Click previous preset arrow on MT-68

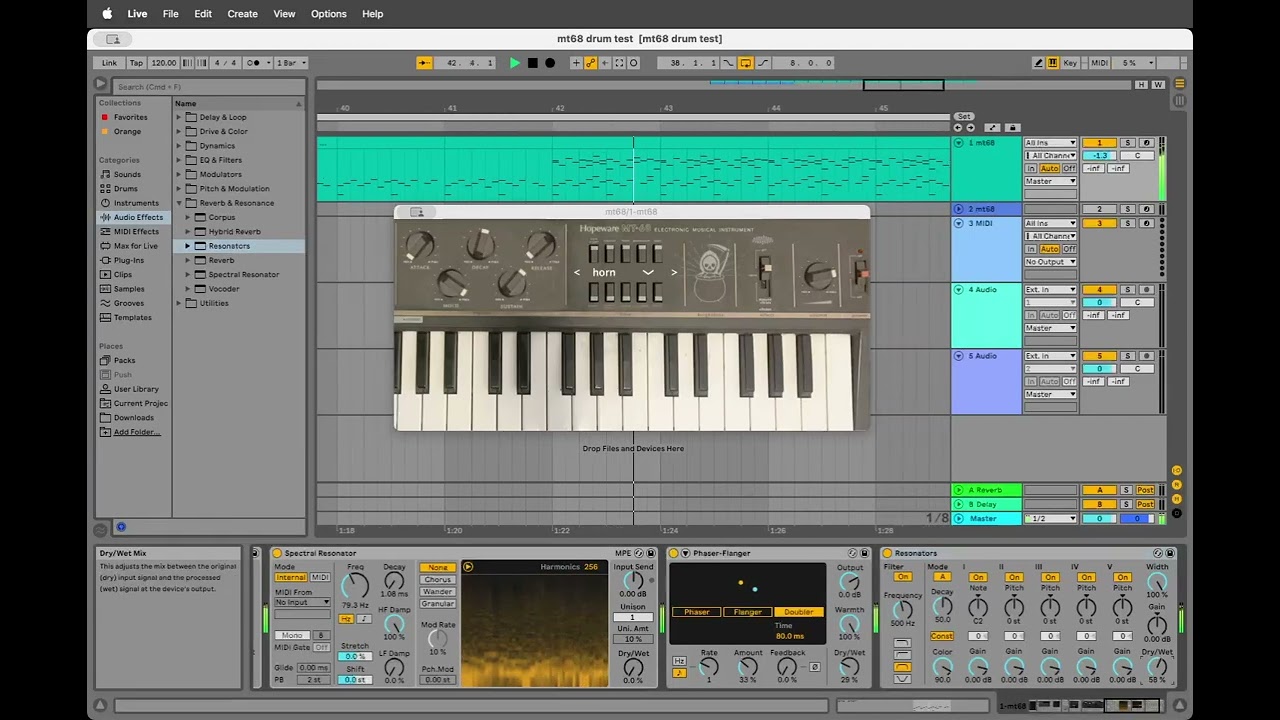tap(577, 272)
